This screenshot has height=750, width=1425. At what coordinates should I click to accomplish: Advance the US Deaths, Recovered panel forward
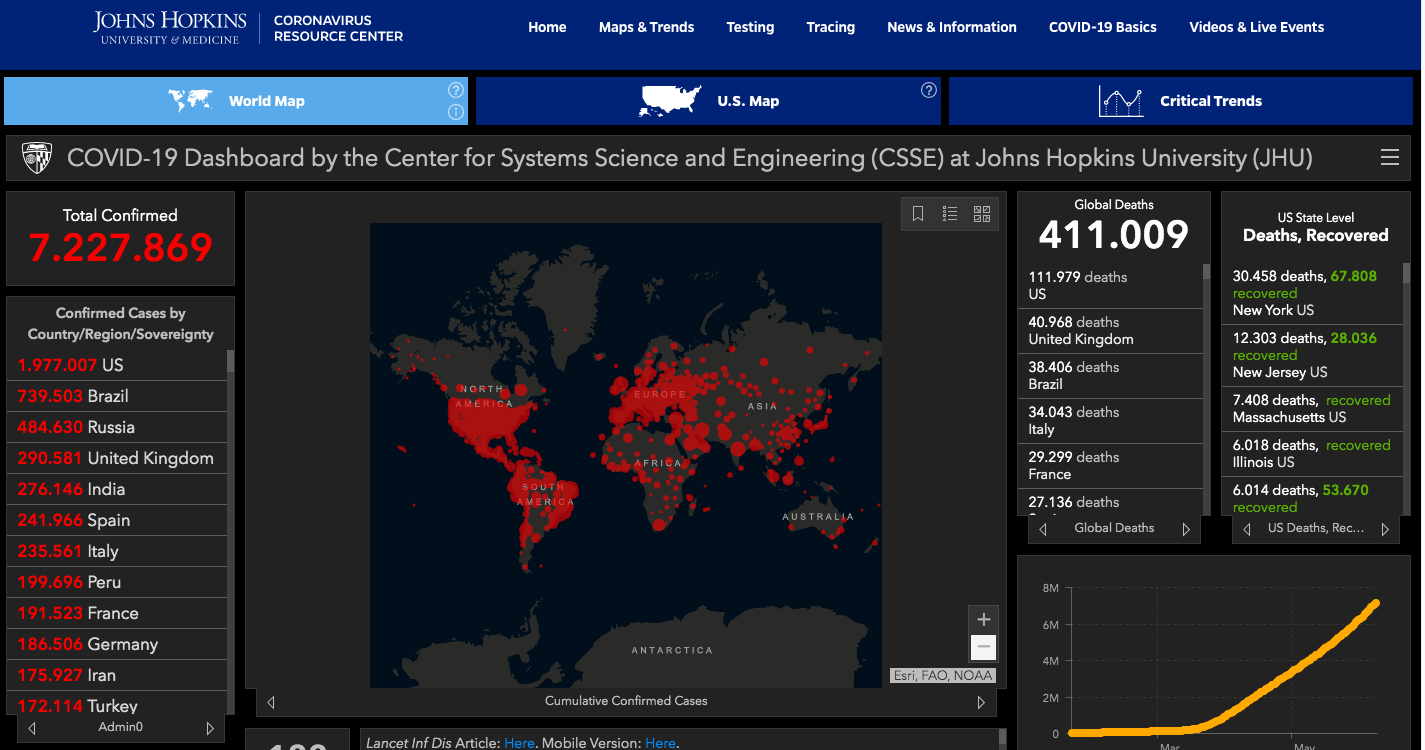click(1385, 529)
